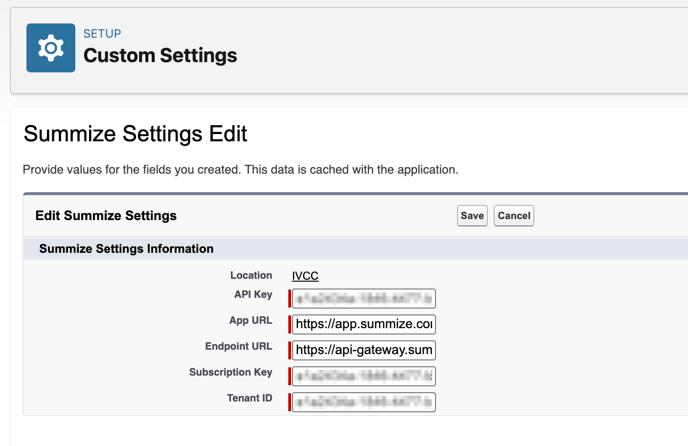Image resolution: width=688 pixels, height=446 pixels.
Task: Click the Custom Settings page title
Action: click(160, 56)
